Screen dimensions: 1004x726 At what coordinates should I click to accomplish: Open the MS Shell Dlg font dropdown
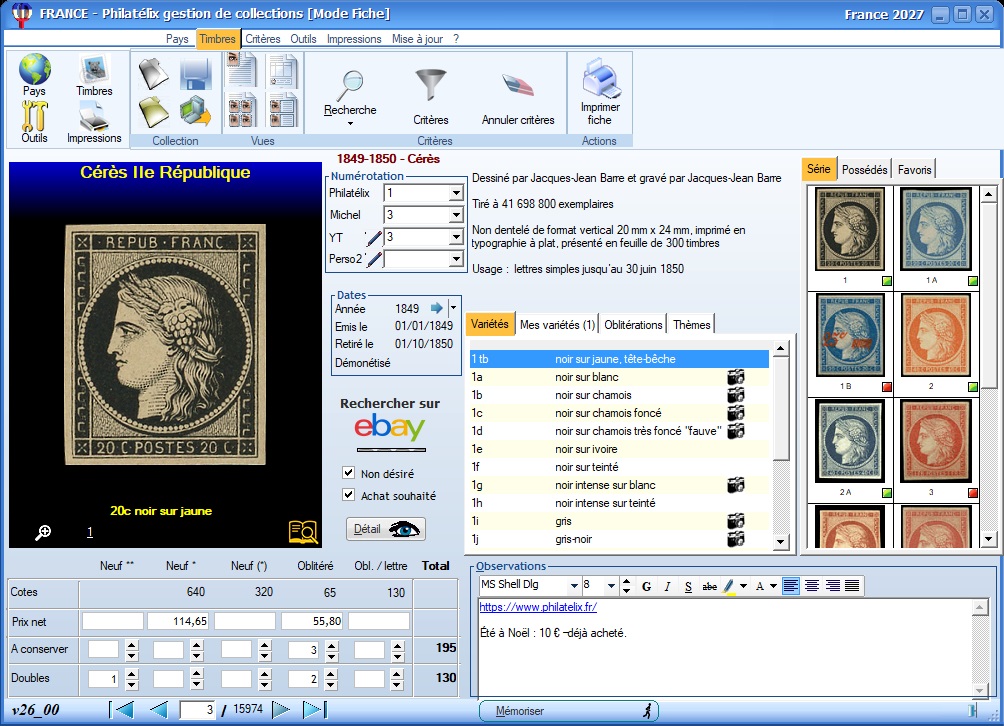pos(574,586)
